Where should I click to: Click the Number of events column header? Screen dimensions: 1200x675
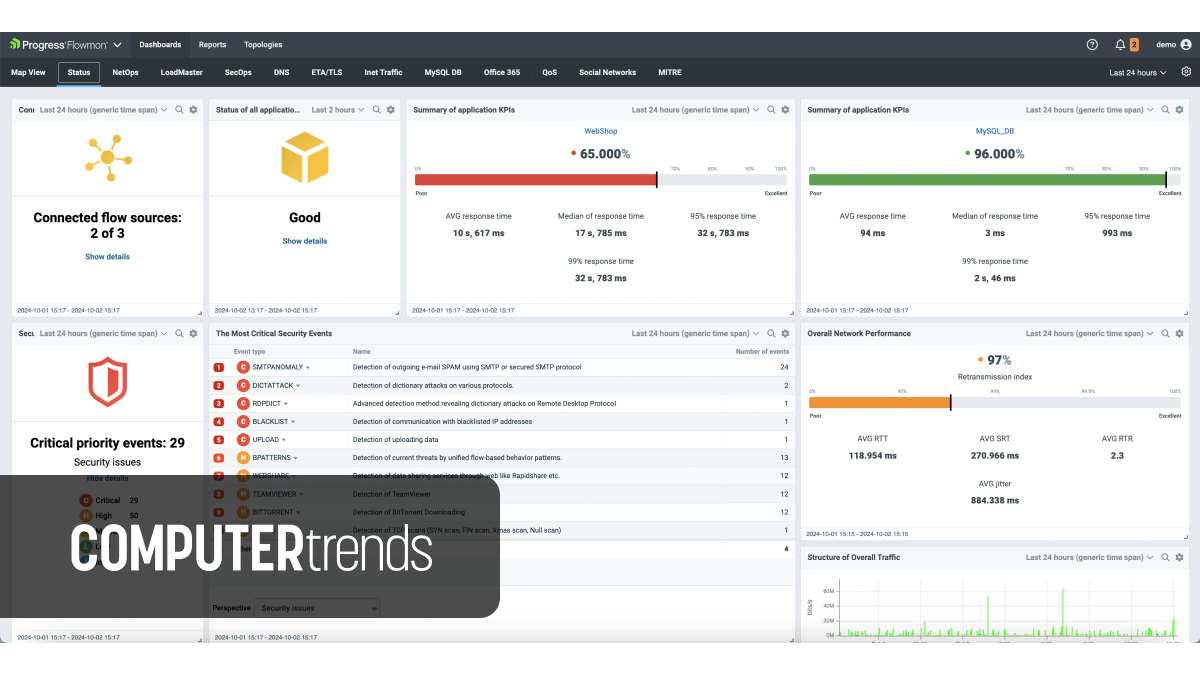coord(762,352)
